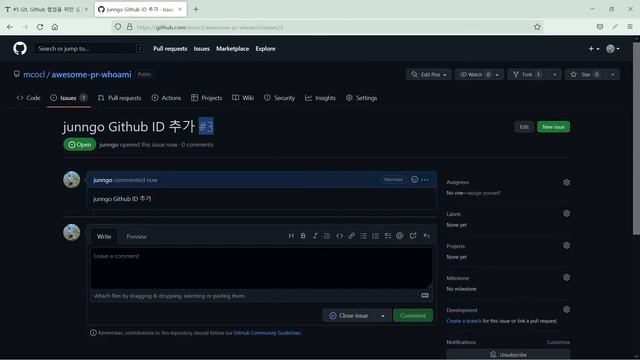Screen dimensions: 640x360
Task: Insert code formatting in comment toolbar
Action: (x=339, y=236)
